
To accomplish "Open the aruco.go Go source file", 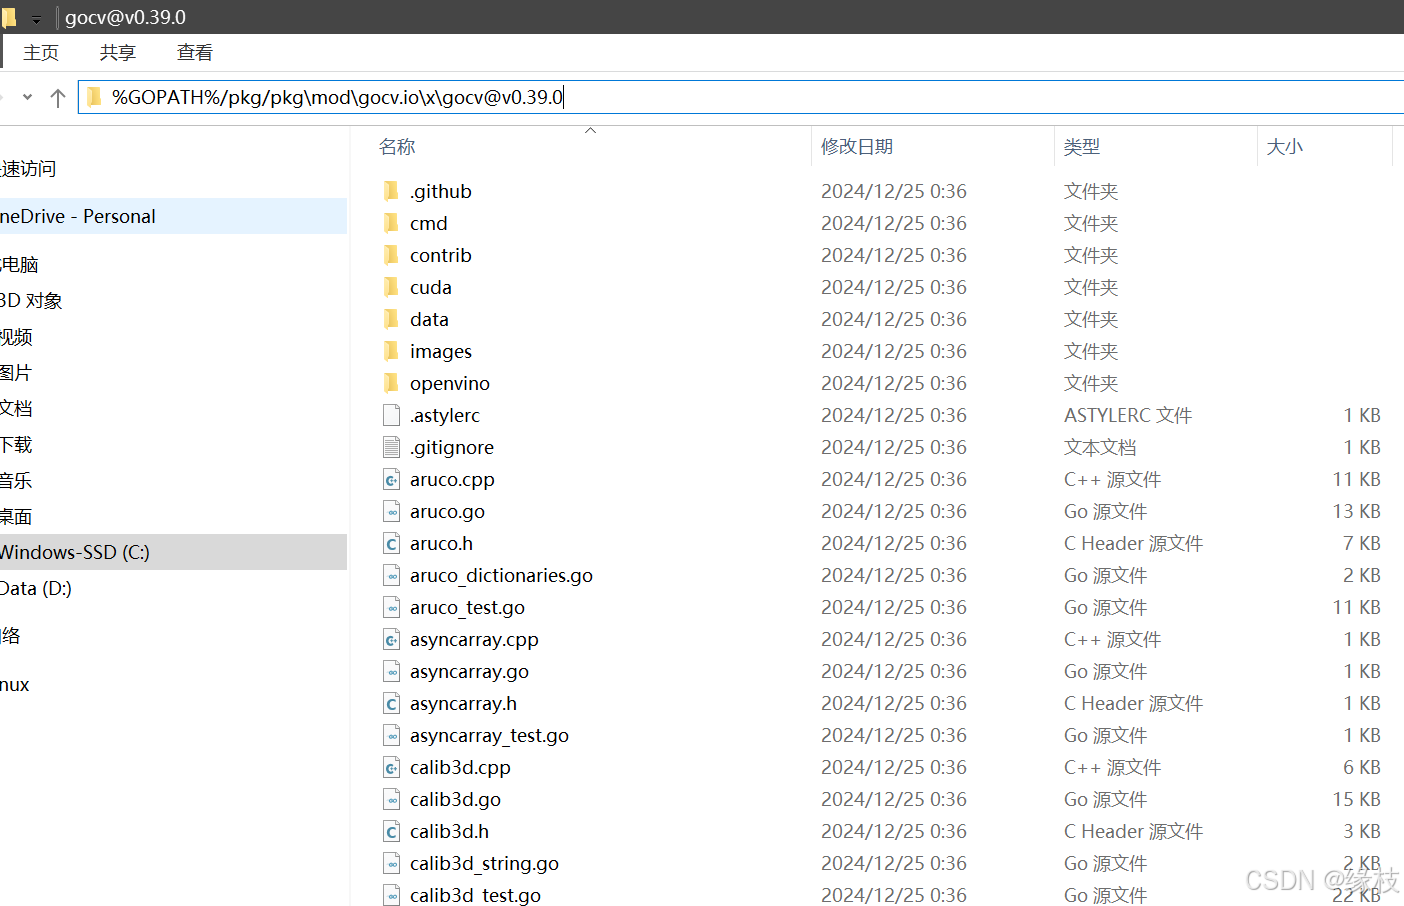I will click(446, 511).
